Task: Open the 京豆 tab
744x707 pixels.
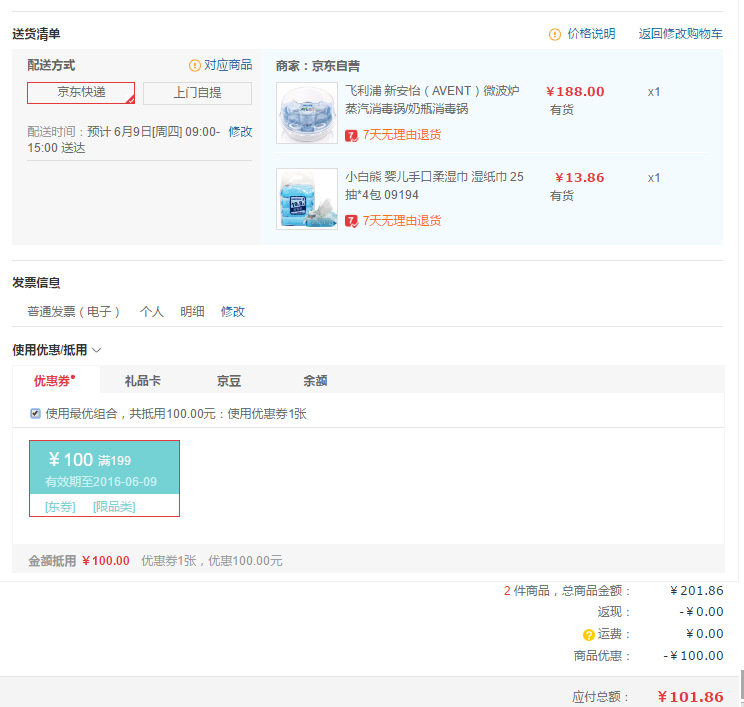Action: click(229, 381)
